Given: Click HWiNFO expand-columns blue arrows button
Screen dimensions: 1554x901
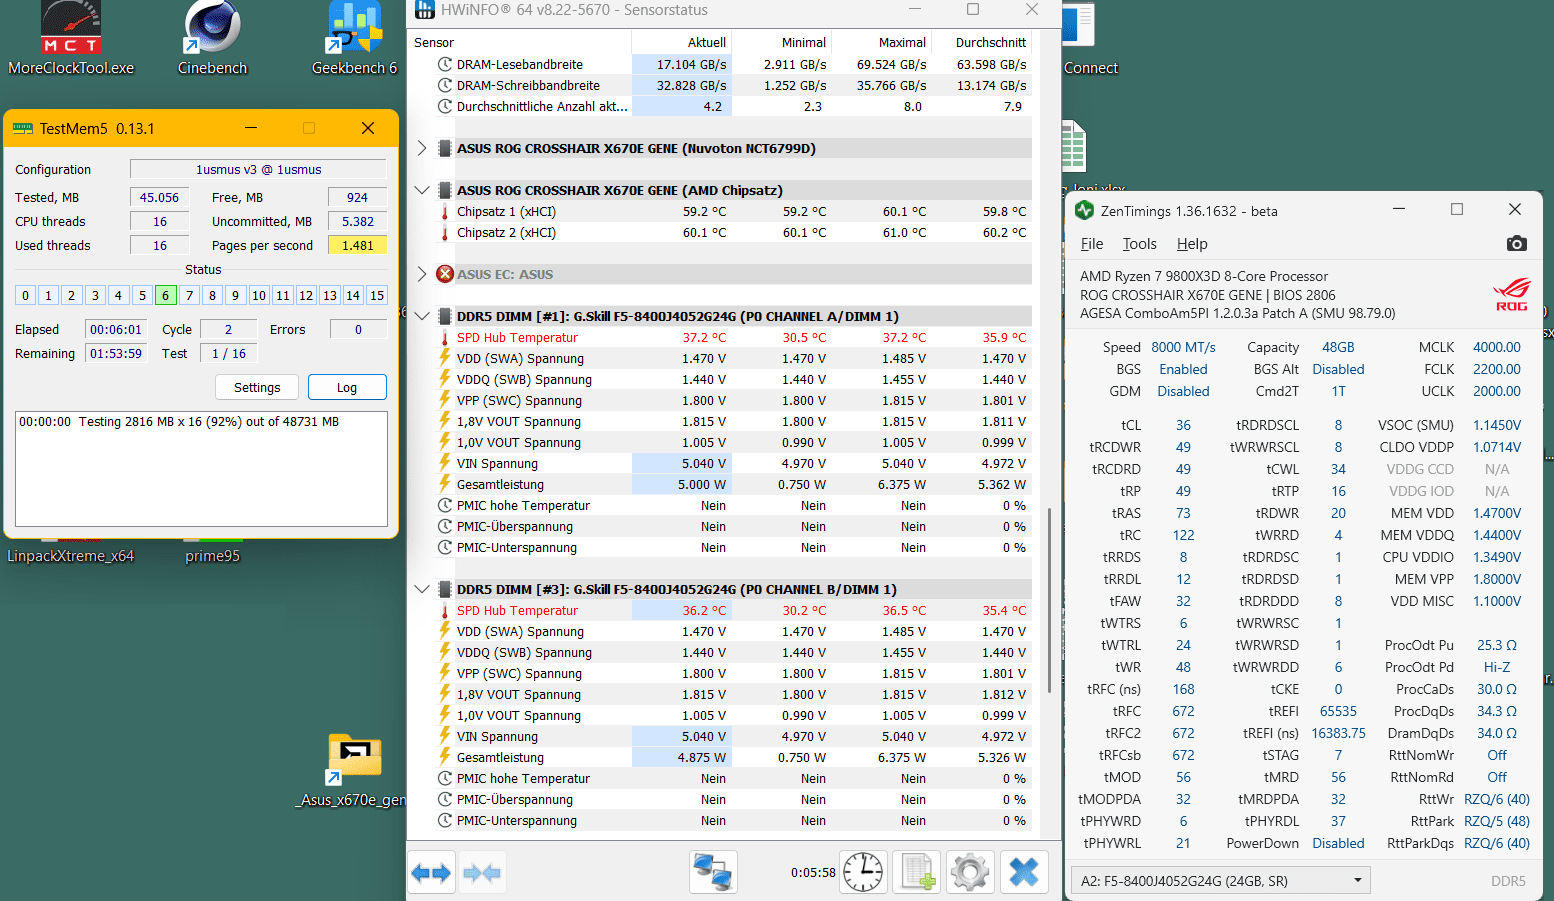Looking at the screenshot, I should tap(431, 873).
